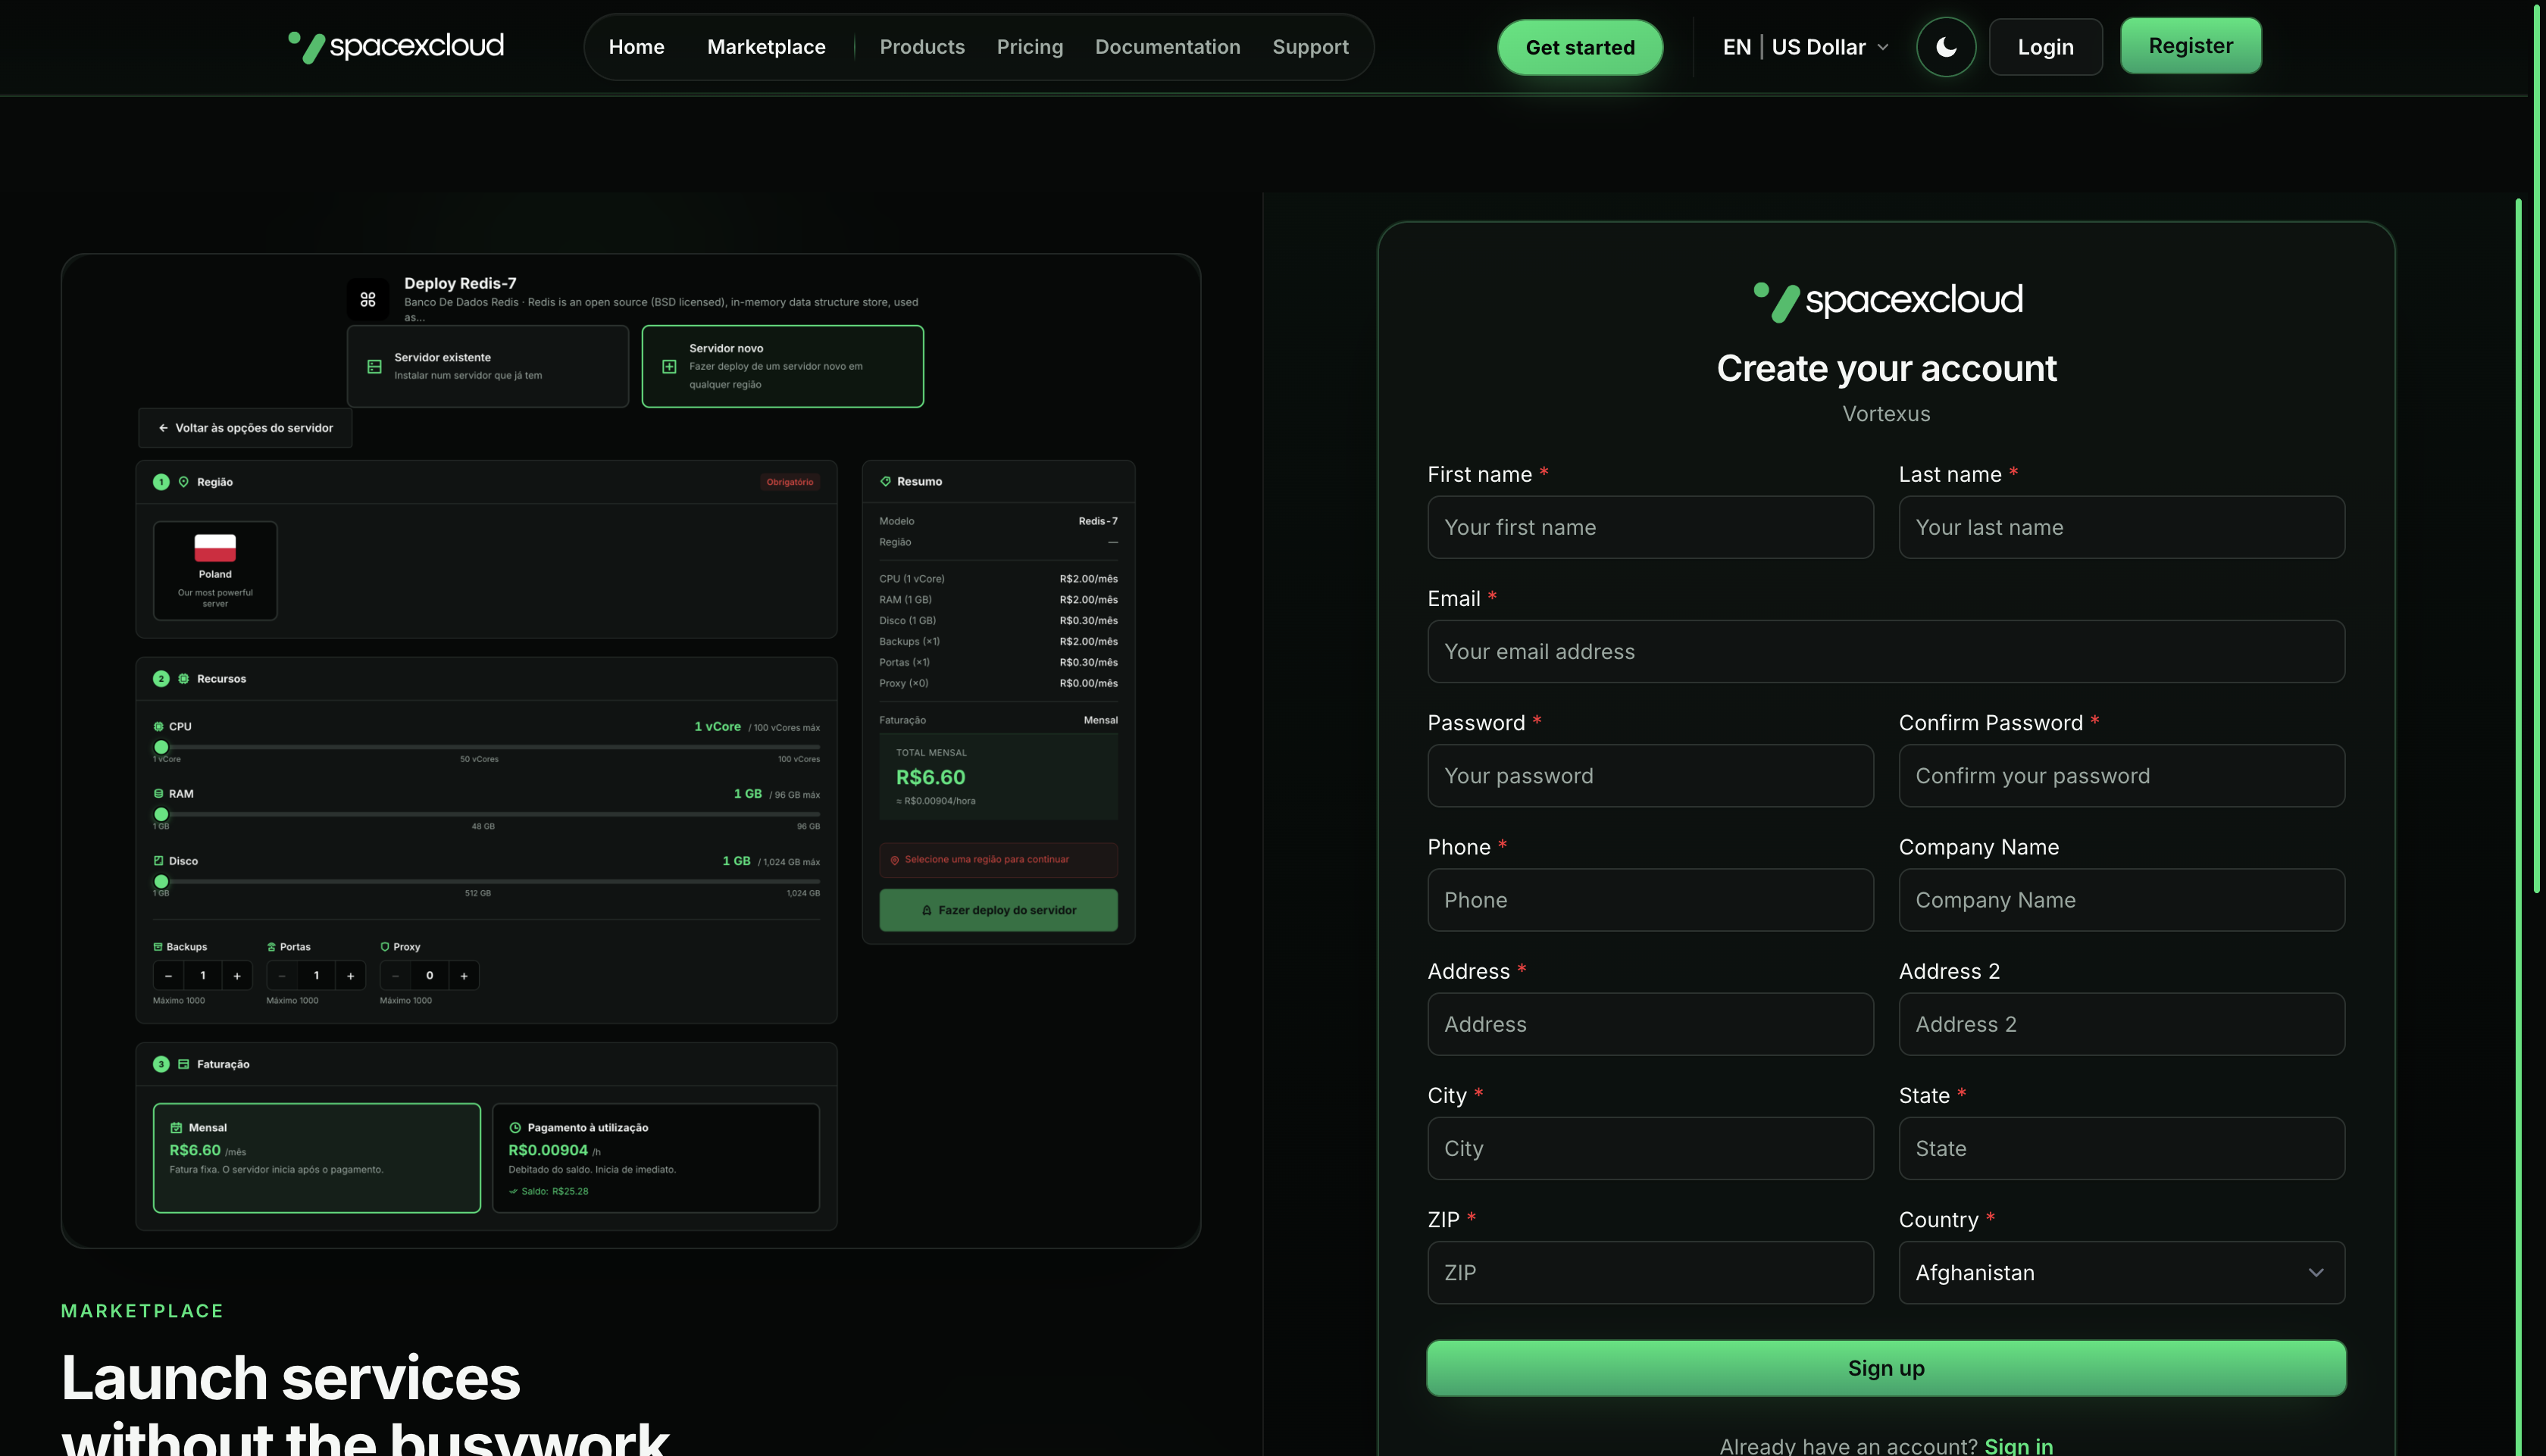Open the Pricing nav item
This screenshot has height=1456, width=2546.
pos(1030,47)
